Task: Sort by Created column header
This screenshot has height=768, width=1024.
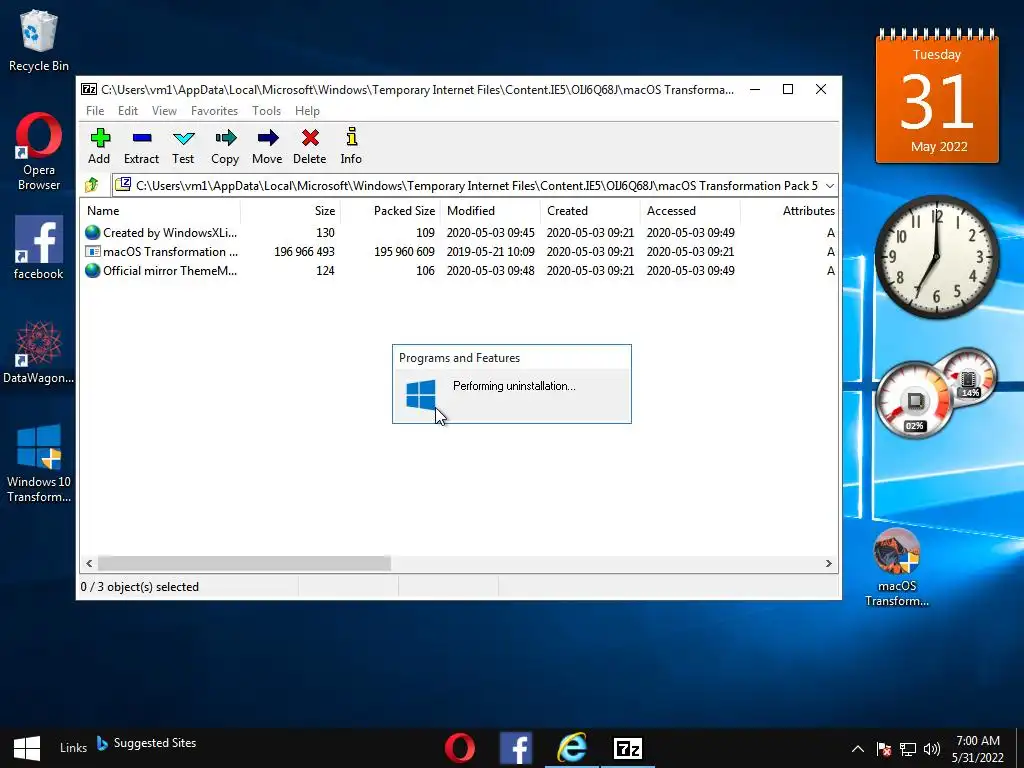Action: [590, 211]
